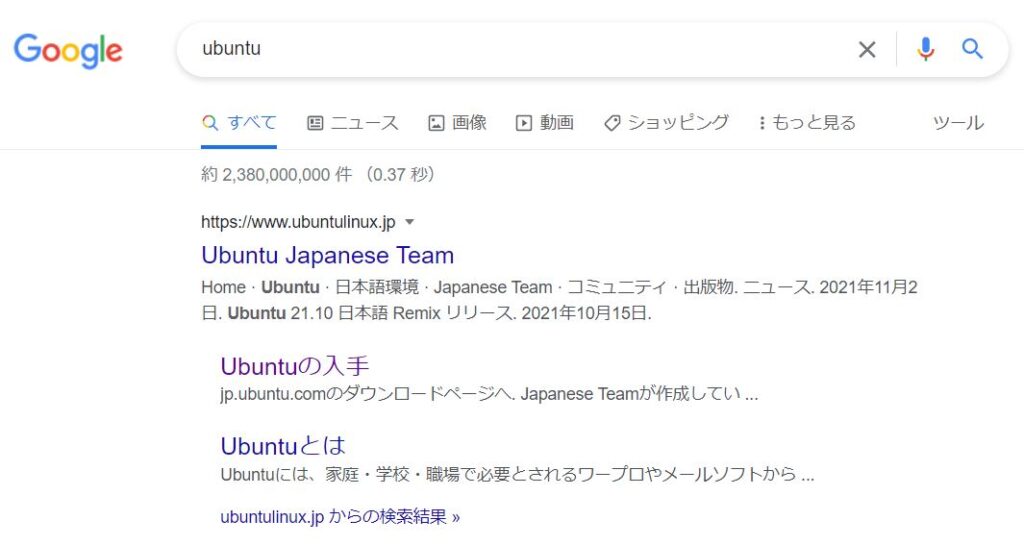1024x545 pixels.
Task: Click the snippet starting Ubuntuには、家庭・学校
Action: [x=517, y=475]
